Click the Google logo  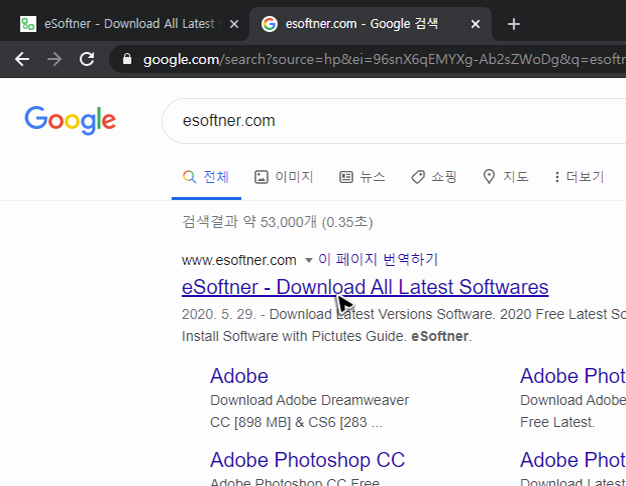(70, 120)
